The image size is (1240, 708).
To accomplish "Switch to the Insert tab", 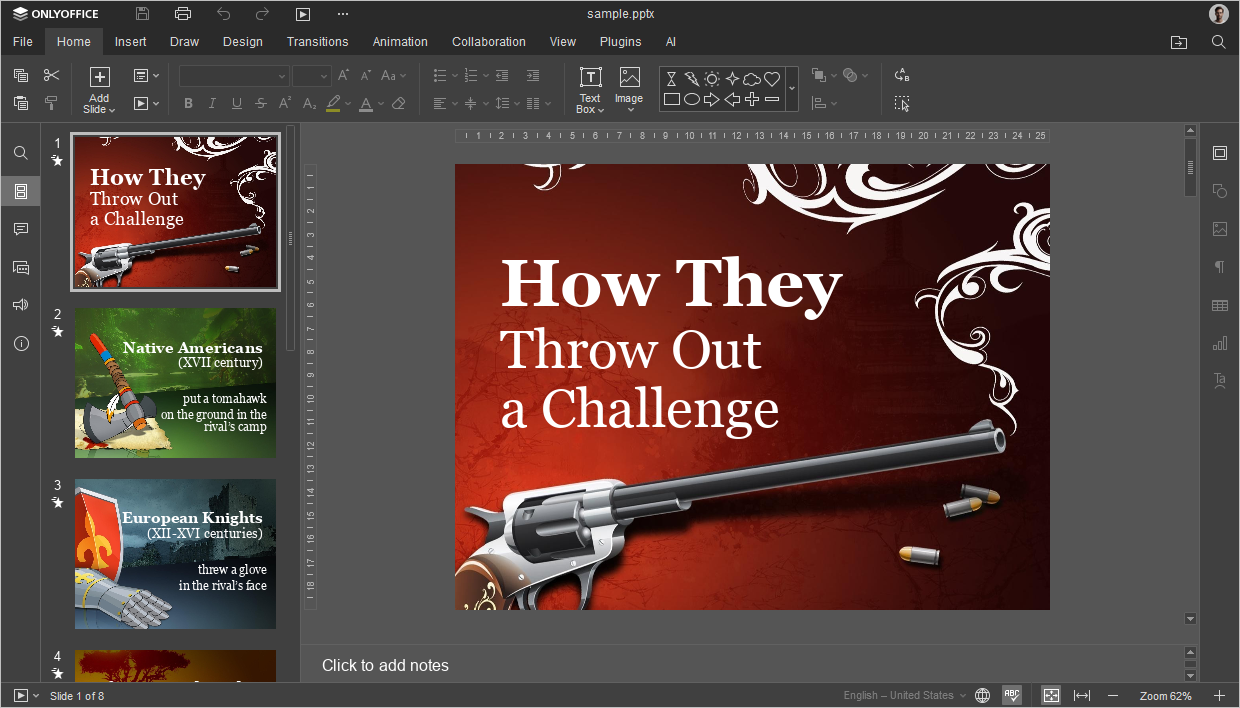I will pyautogui.click(x=130, y=42).
